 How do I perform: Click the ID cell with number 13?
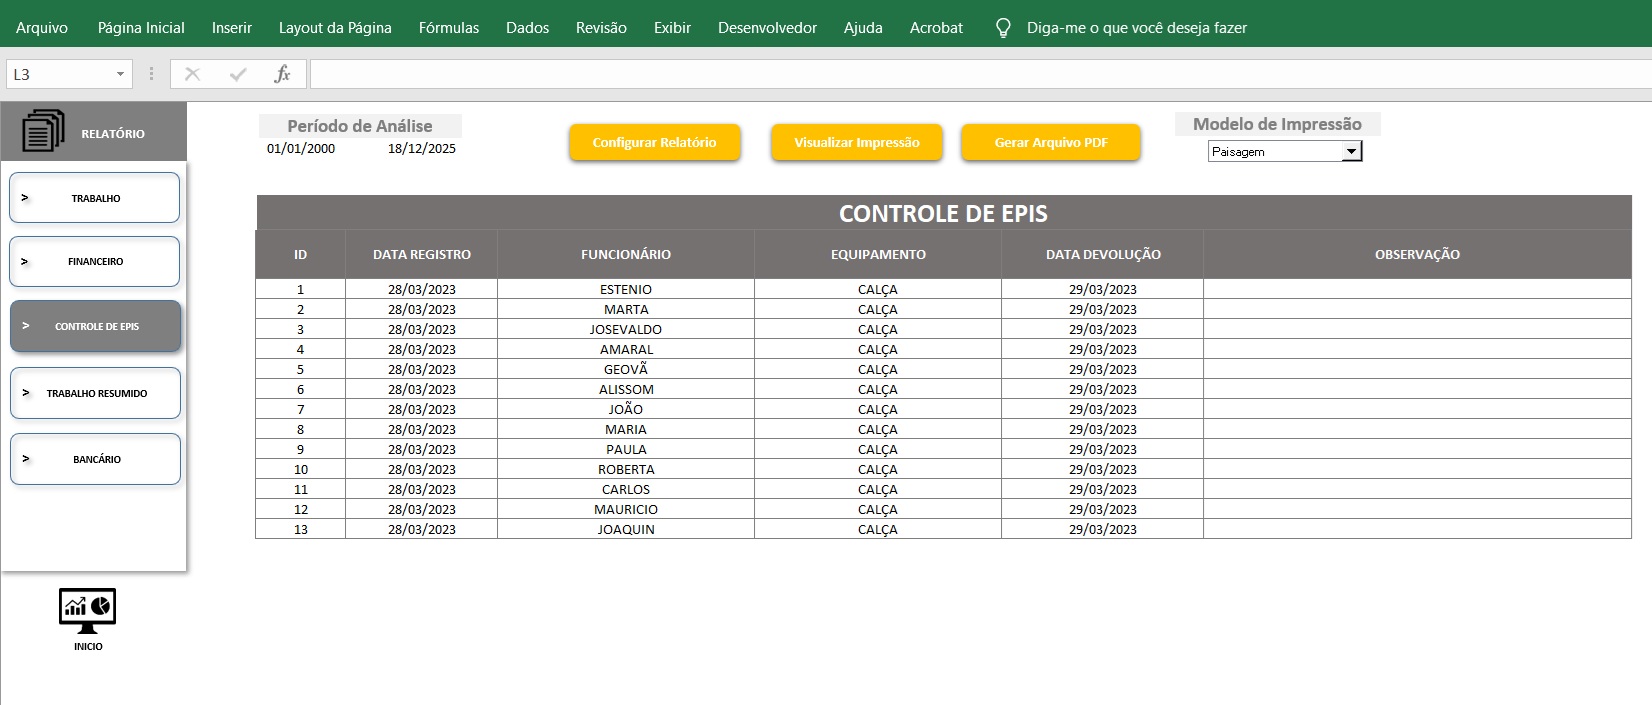pyautogui.click(x=300, y=529)
